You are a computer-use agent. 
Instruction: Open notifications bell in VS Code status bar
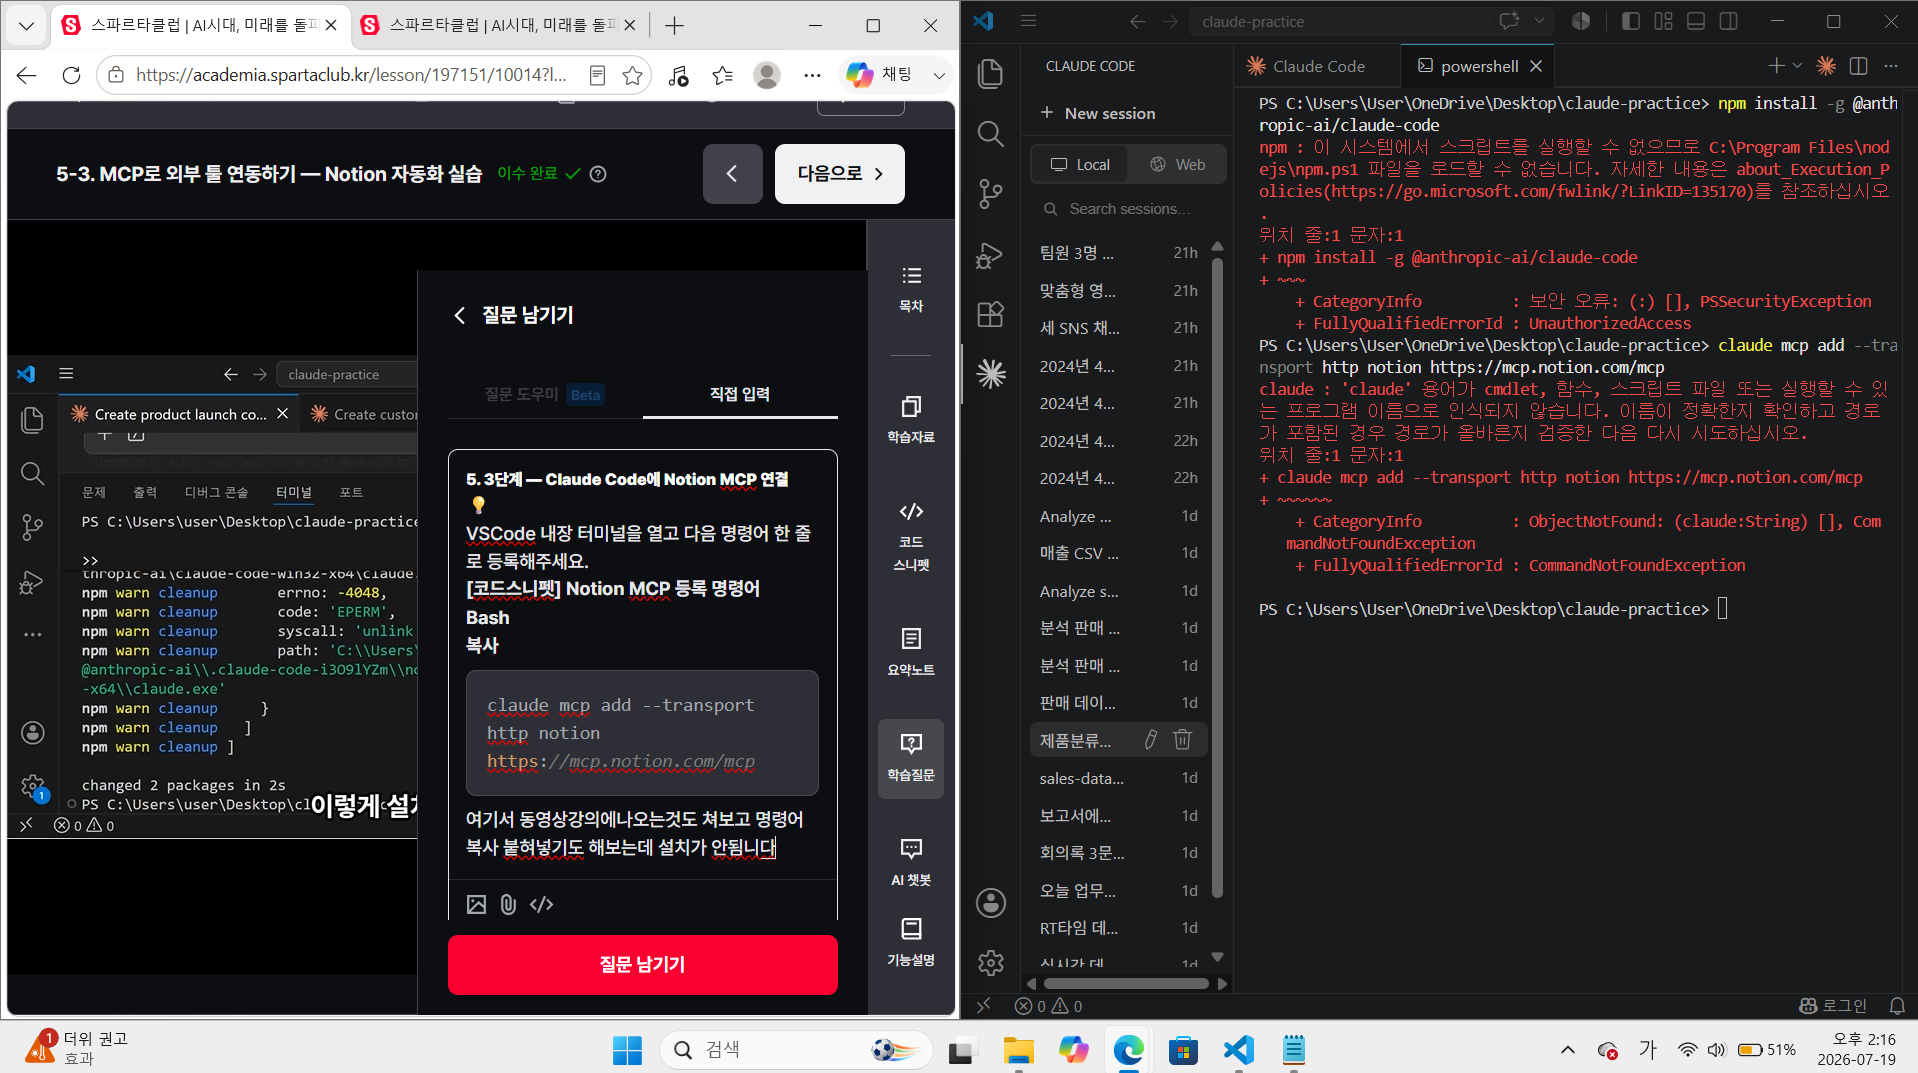coord(1897,1006)
